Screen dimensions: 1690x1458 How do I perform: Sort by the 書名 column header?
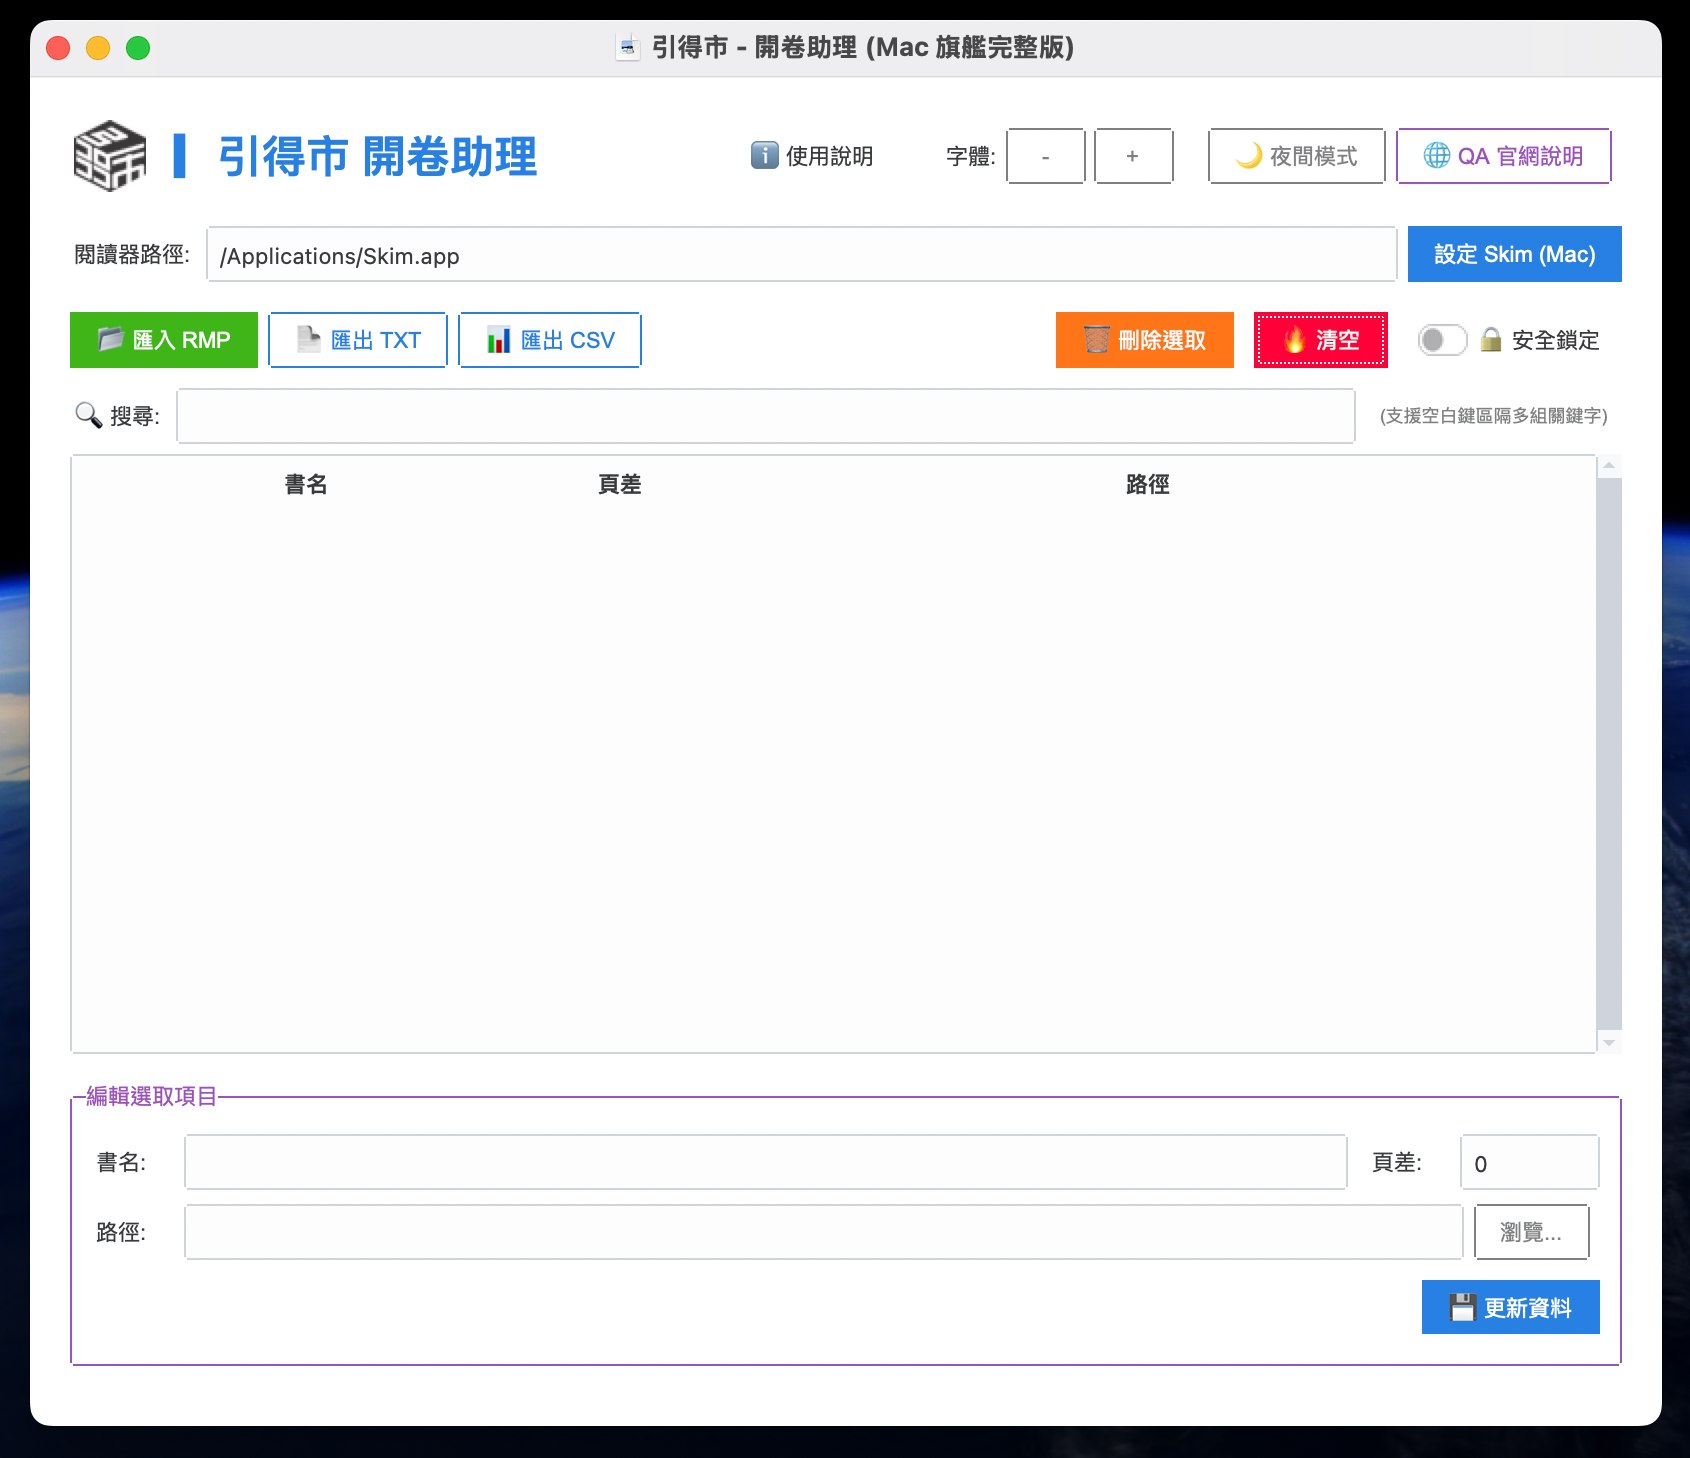click(x=306, y=485)
